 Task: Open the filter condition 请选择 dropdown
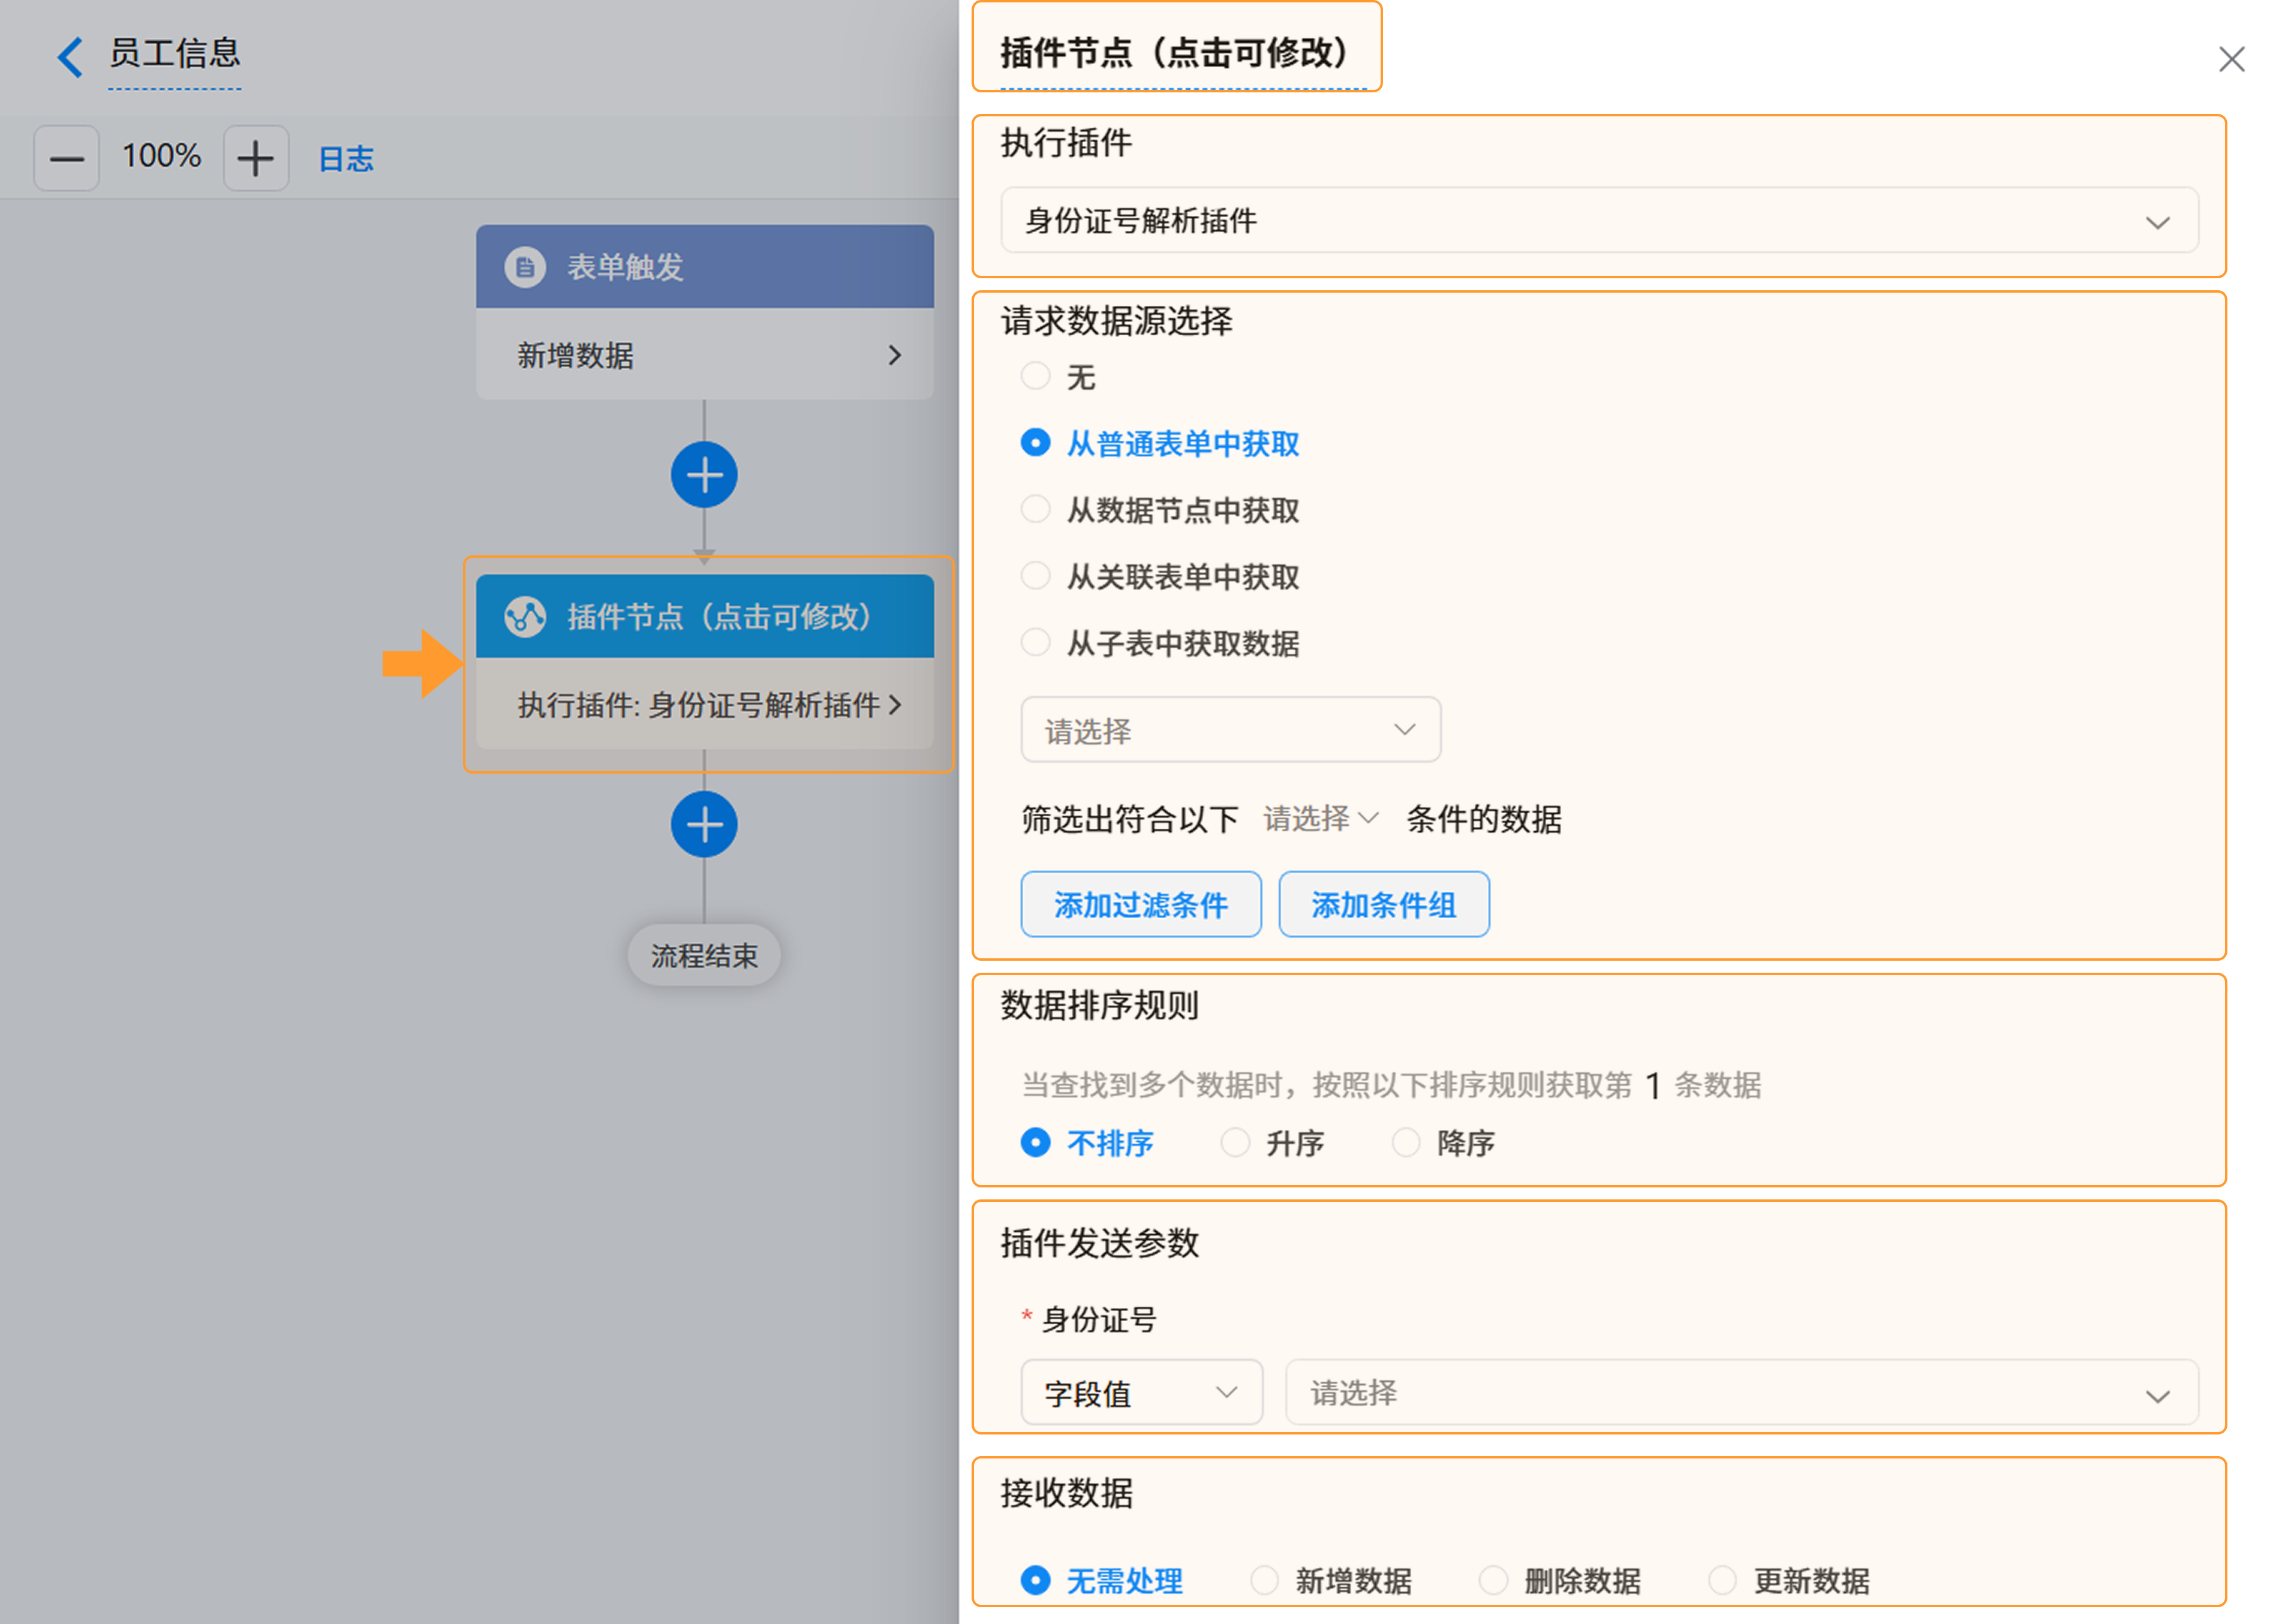(1321, 819)
